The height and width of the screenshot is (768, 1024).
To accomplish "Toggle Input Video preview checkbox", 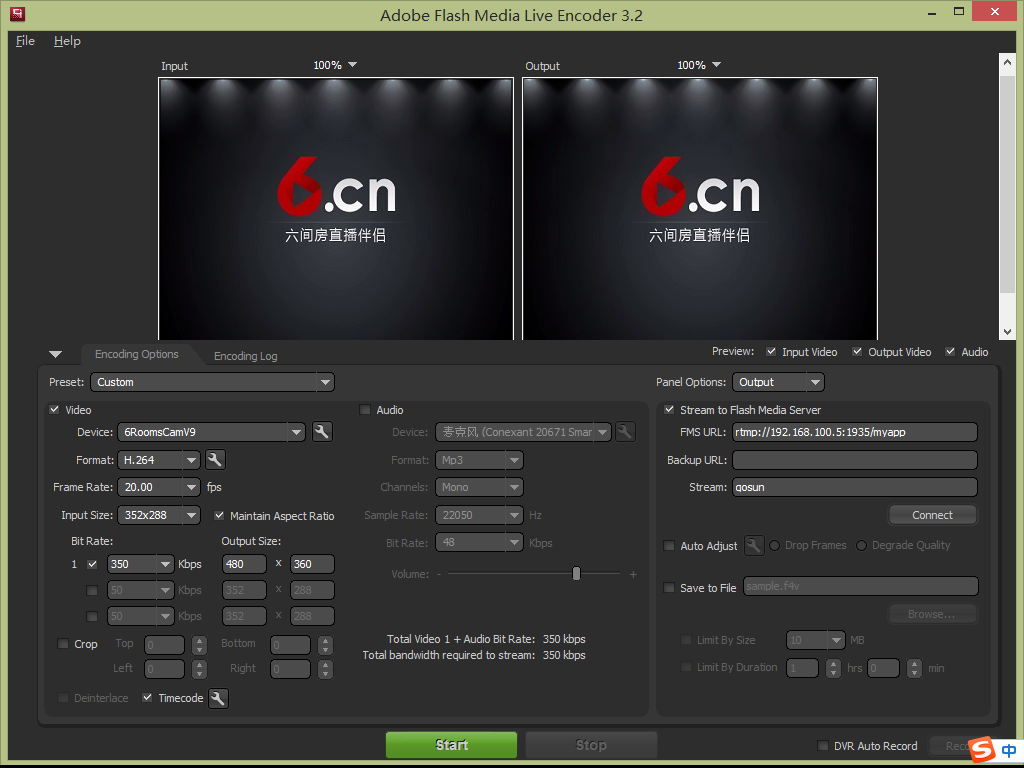I will (771, 351).
